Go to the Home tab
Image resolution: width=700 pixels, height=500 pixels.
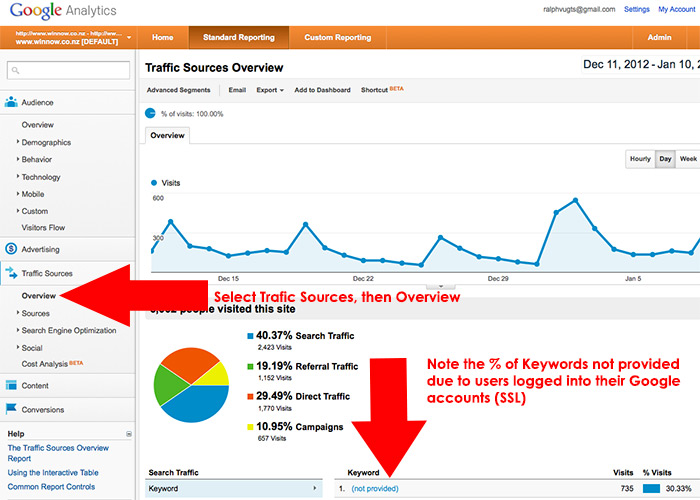coord(163,38)
